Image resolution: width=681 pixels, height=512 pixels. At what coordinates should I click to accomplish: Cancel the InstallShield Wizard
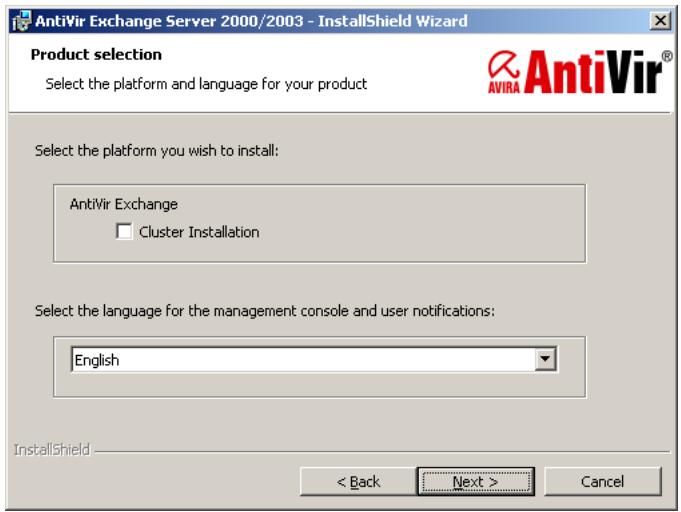point(602,481)
